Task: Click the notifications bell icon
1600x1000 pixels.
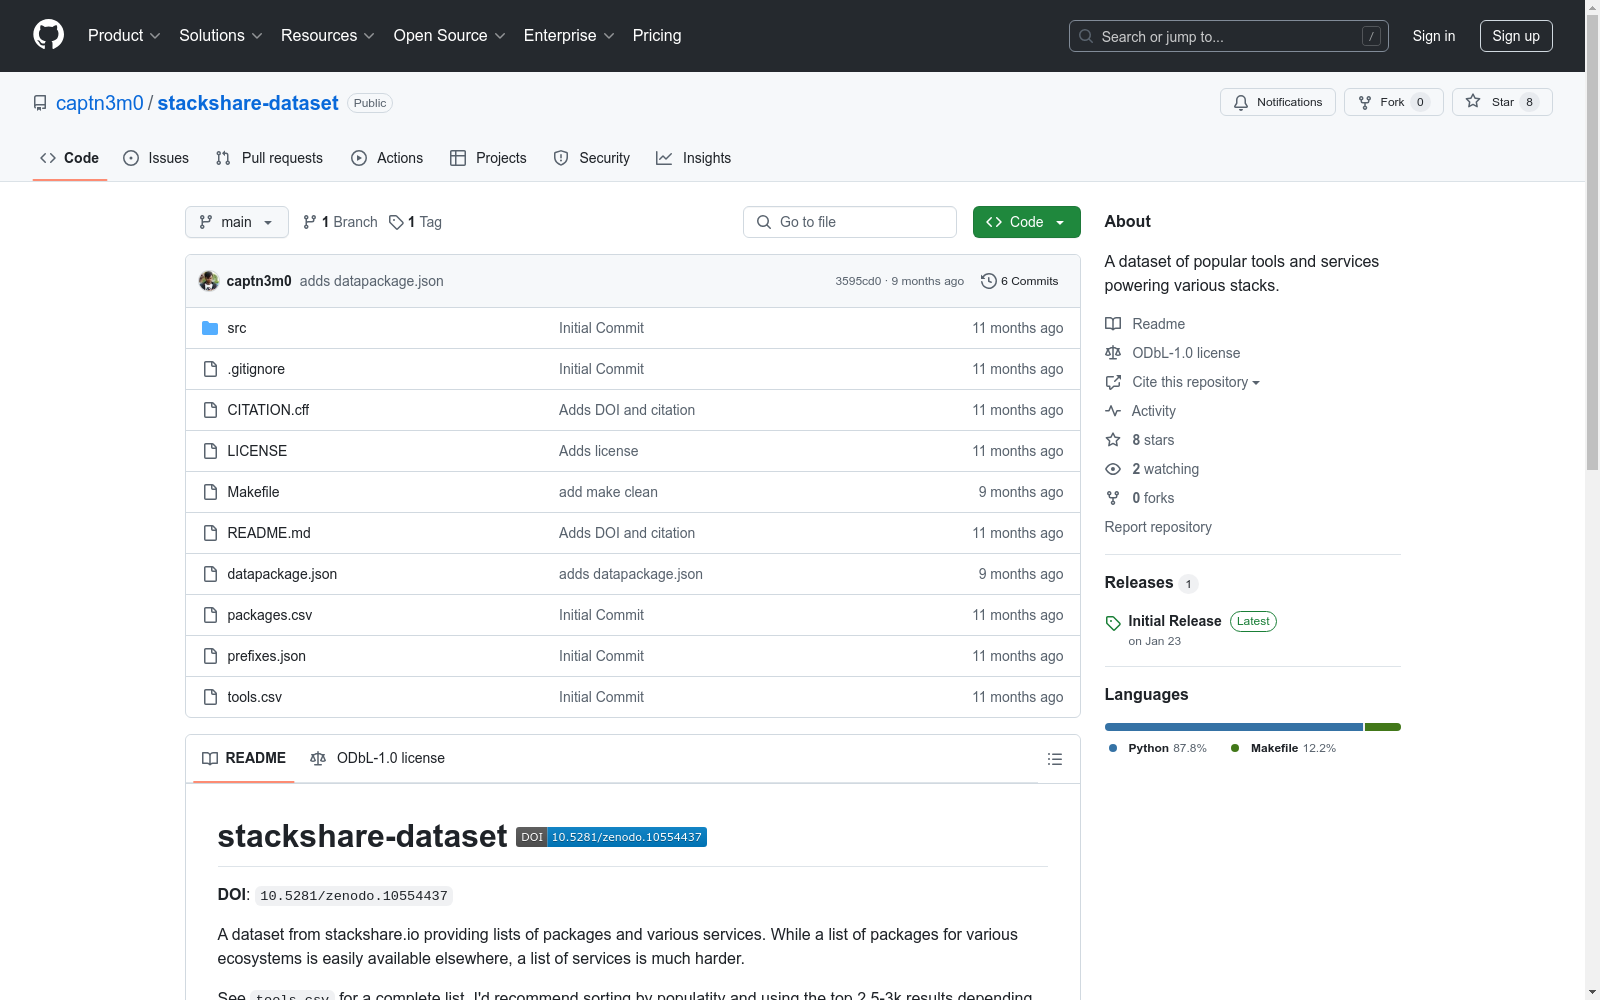Action: coord(1241,102)
